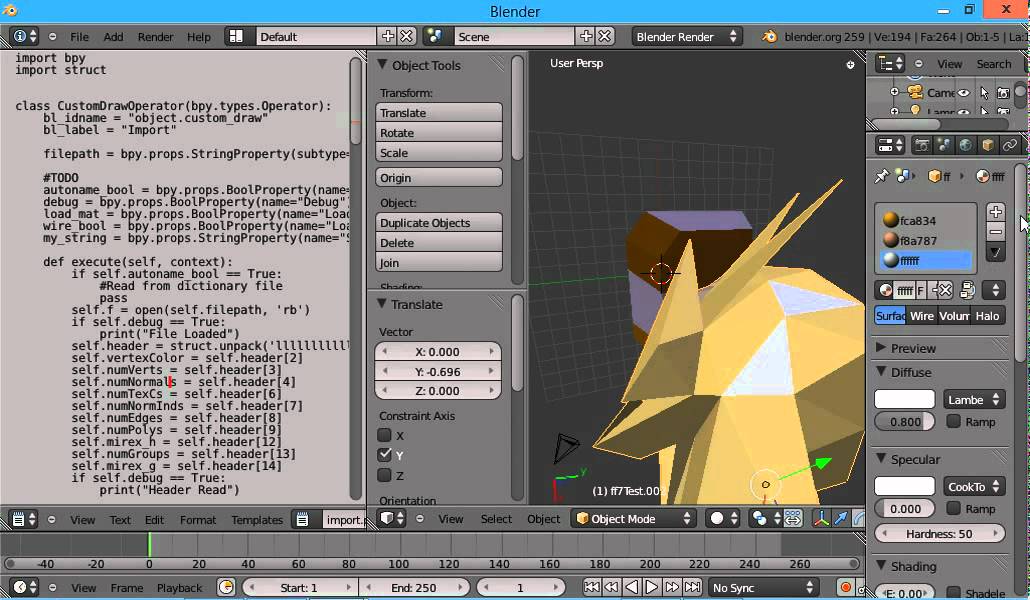Open the Playback menu in timeline
Image resolution: width=1030 pixels, height=600 pixels.
pos(179,588)
